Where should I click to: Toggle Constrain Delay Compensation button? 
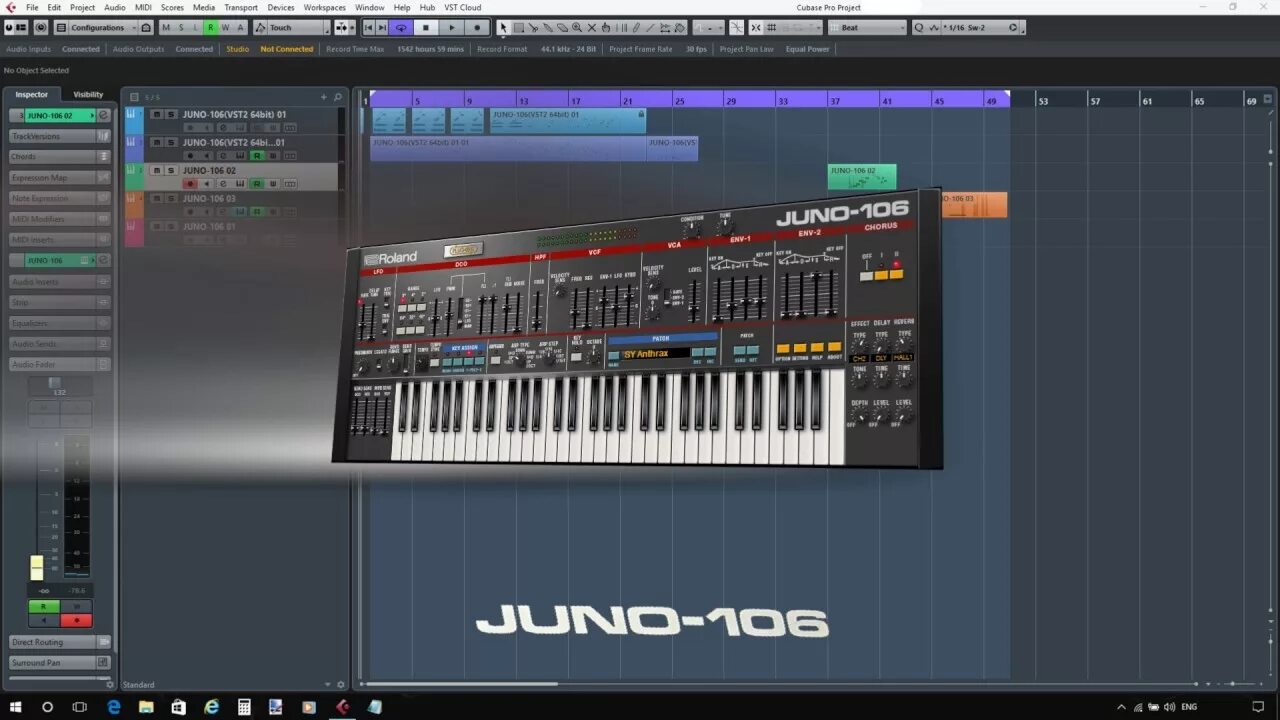coord(40,27)
